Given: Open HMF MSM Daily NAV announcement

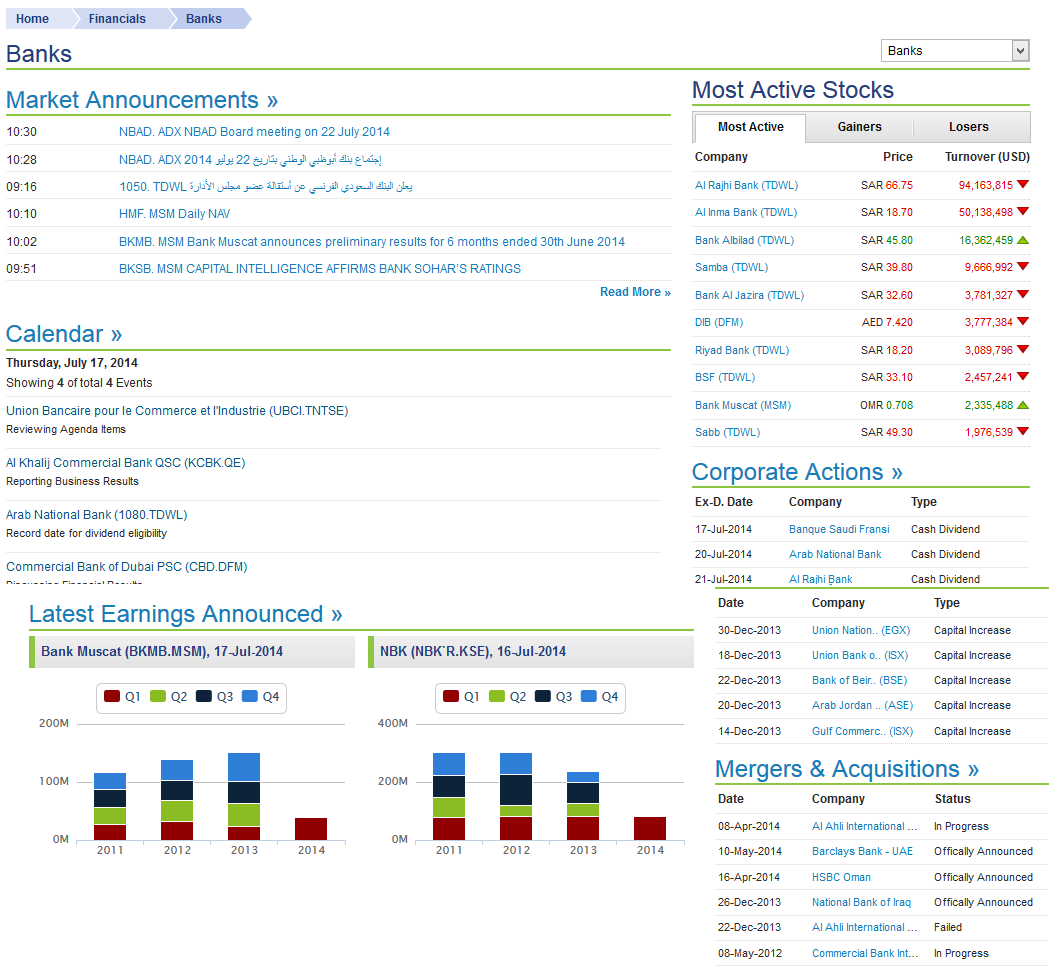Looking at the screenshot, I should pyautogui.click(x=175, y=214).
